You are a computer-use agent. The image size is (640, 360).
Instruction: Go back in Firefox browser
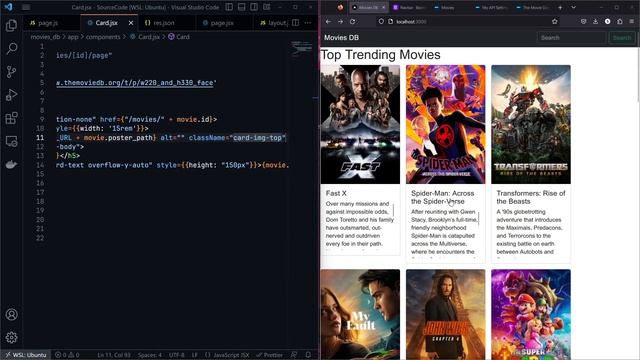328,22
